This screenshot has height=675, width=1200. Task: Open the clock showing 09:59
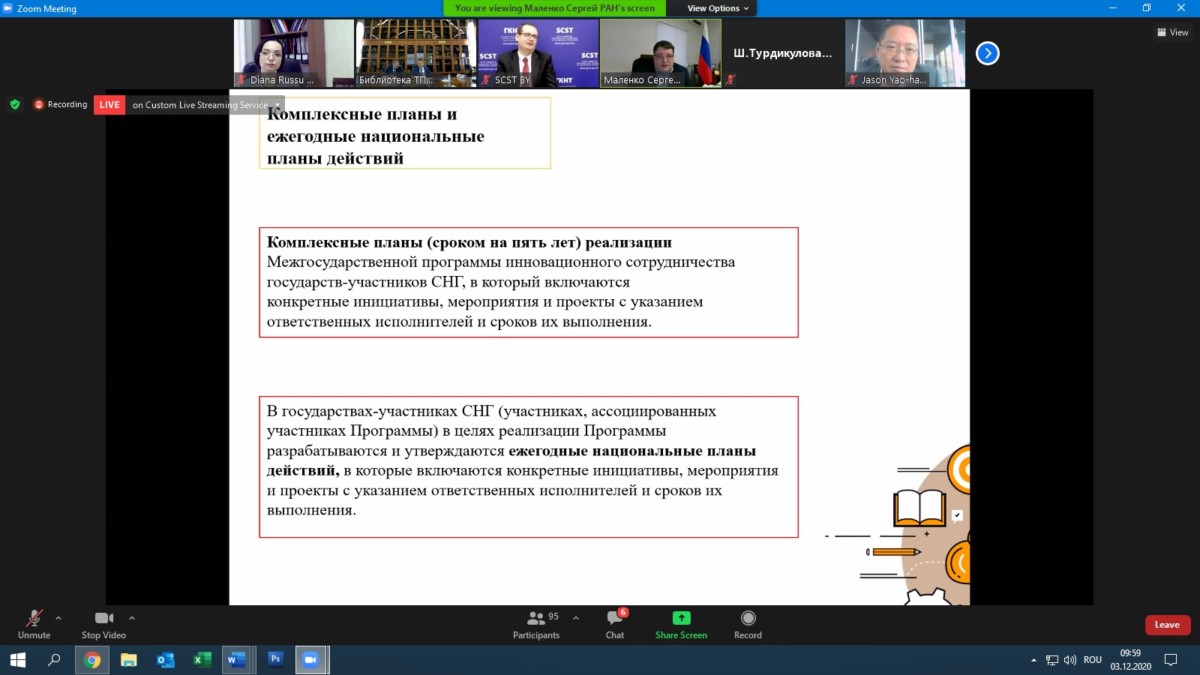click(1131, 660)
